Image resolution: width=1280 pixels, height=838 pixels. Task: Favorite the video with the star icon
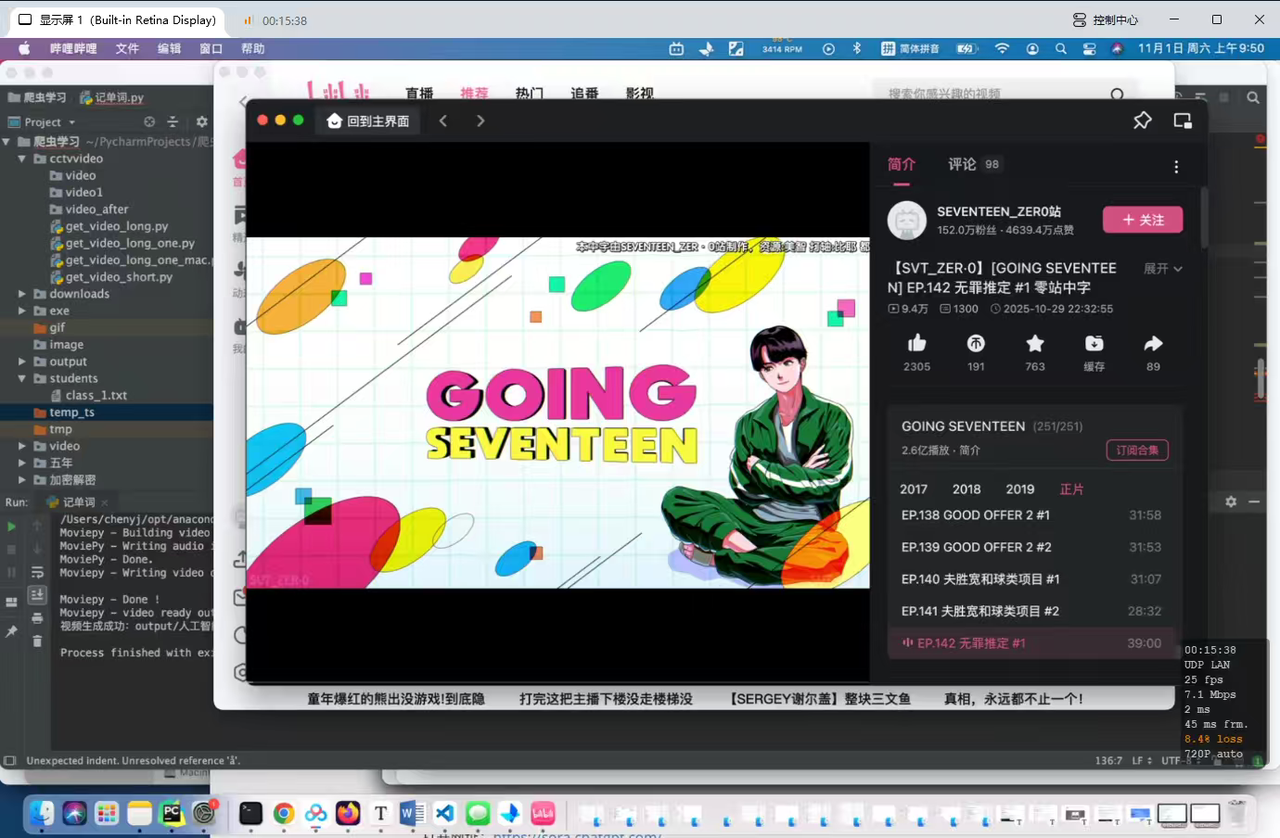pos(1035,344)
